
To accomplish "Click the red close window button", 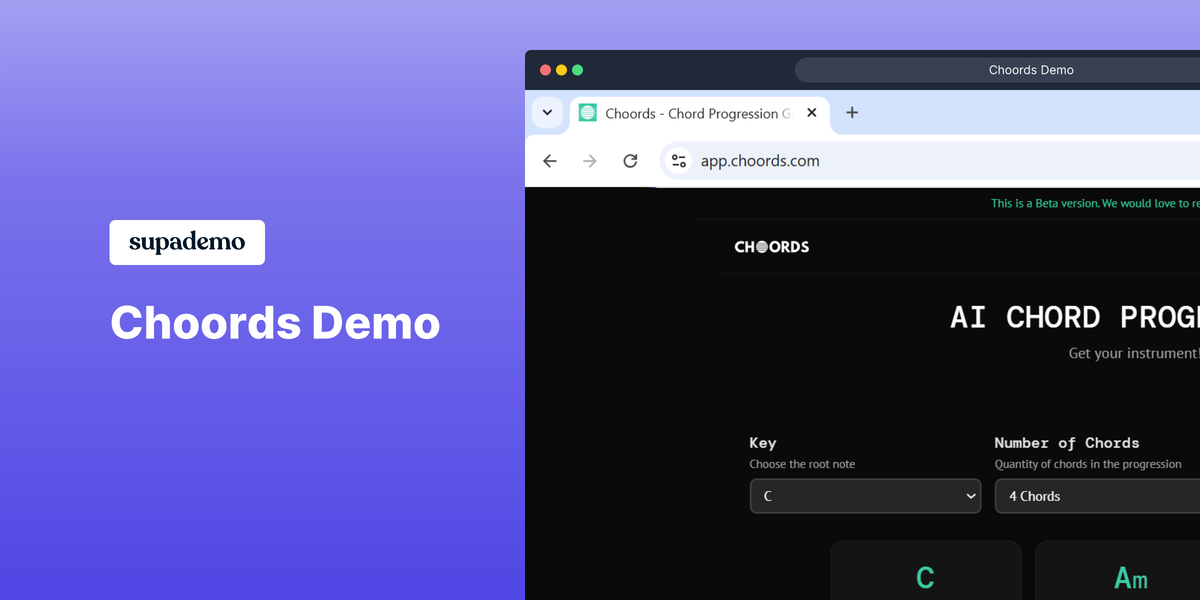I will click(x=545, y=70).
